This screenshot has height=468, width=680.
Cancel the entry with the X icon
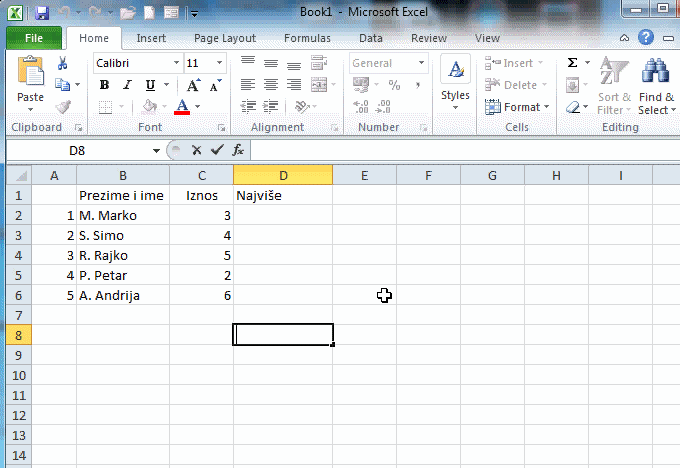[x=196, y=150]
